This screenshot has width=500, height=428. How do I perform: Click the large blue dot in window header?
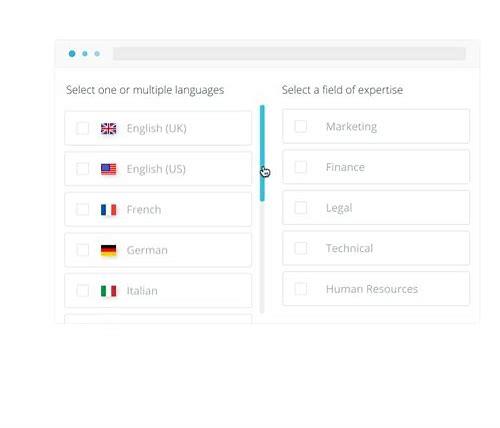coord(72,54)
